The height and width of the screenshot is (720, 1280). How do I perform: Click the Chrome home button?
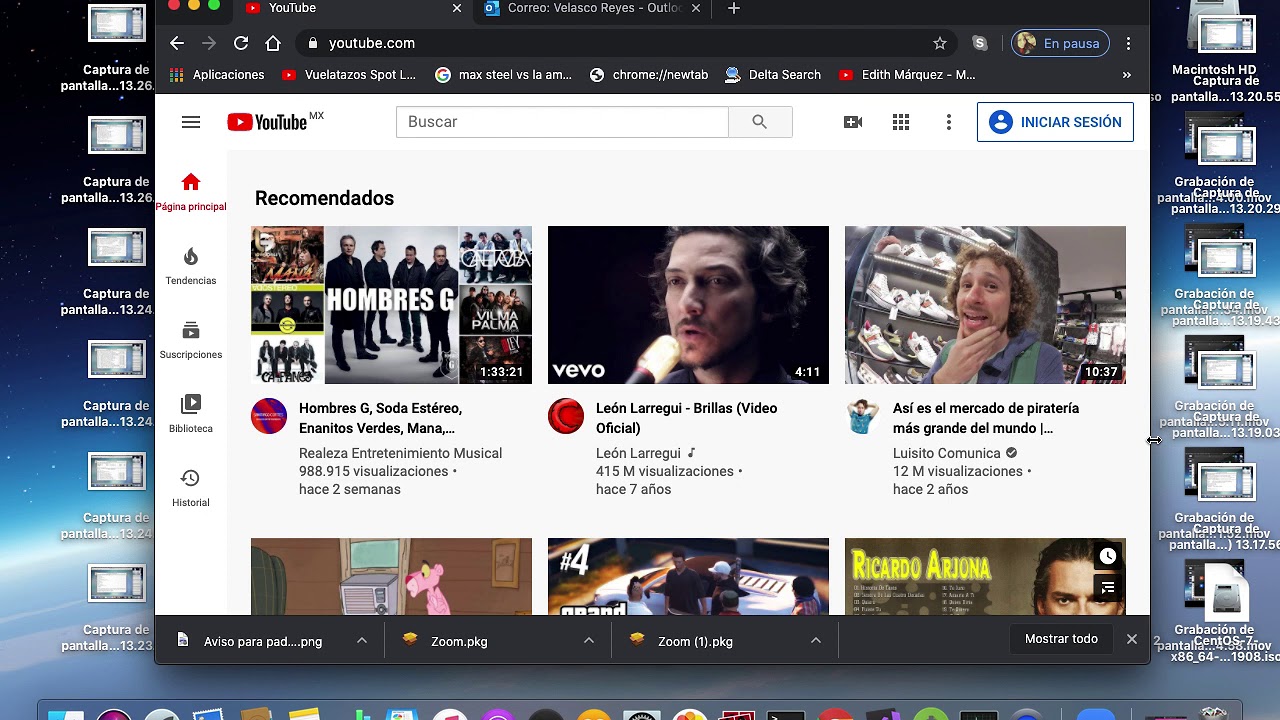(273, 43)
